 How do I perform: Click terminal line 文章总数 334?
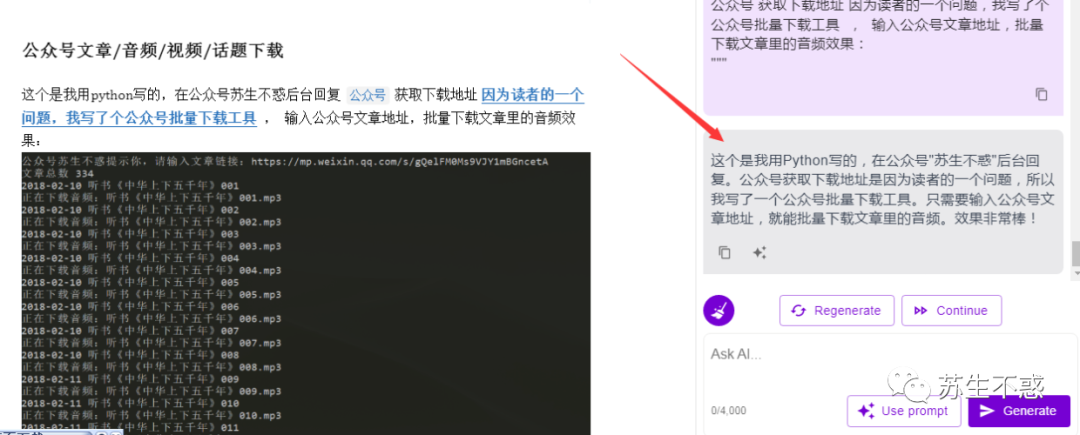[57, 173]
